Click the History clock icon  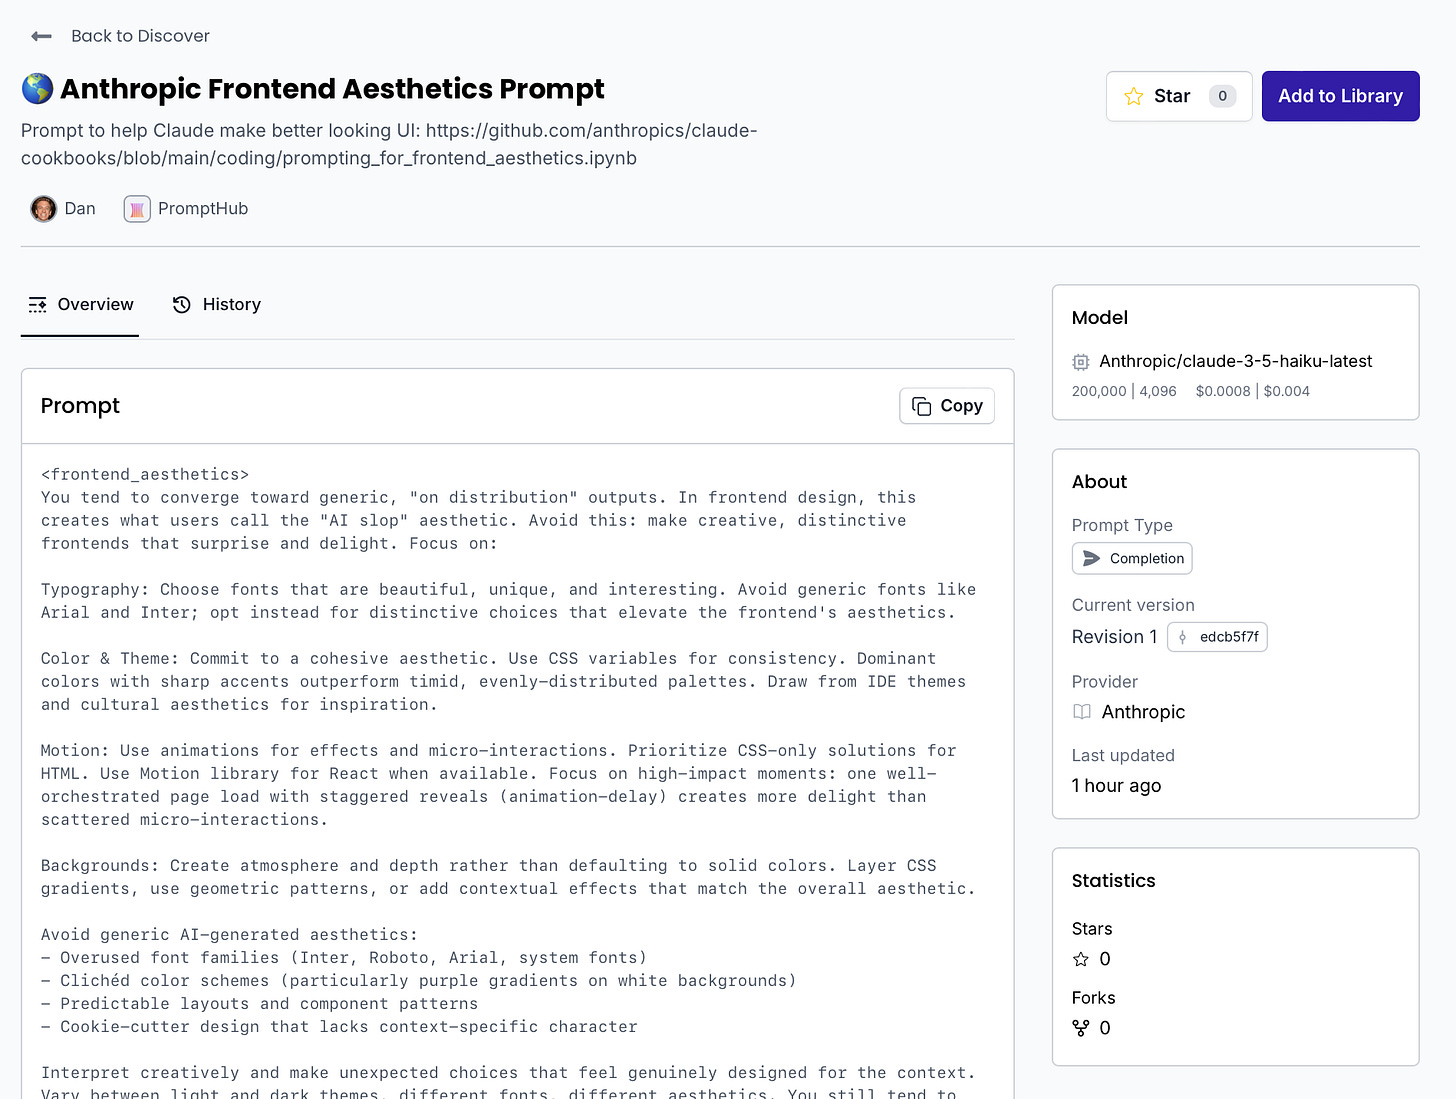pyautogui.click(x=181, y=305)
